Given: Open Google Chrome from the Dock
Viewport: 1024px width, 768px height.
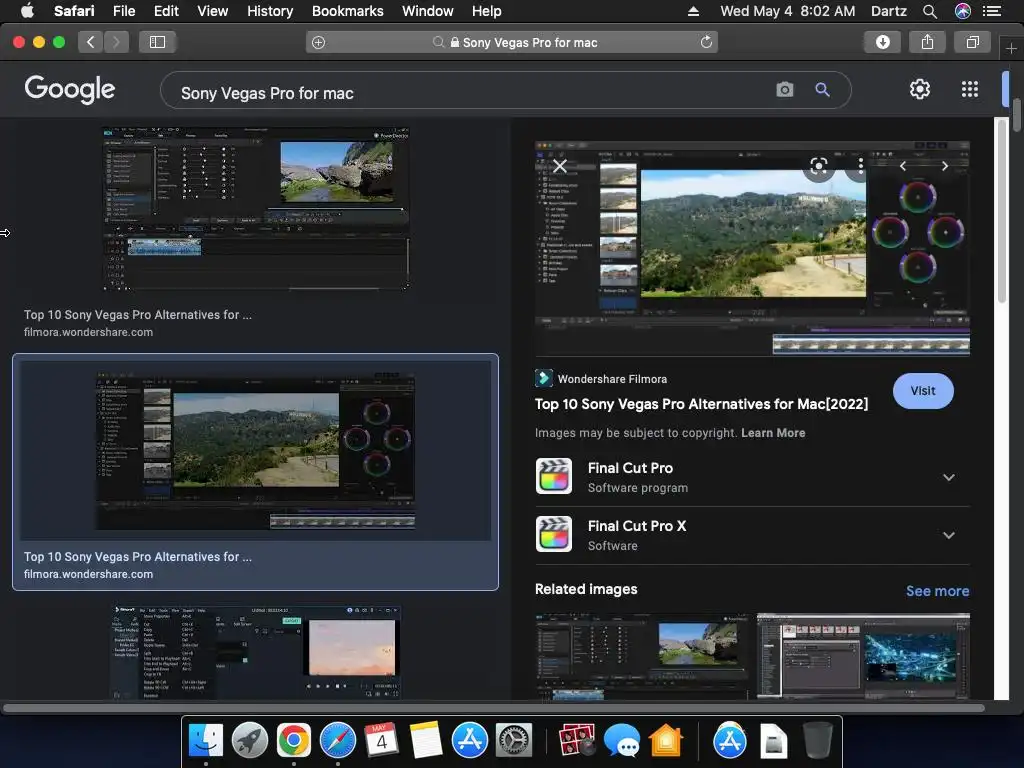Looking at the screenshot, I should coord(293,741).
